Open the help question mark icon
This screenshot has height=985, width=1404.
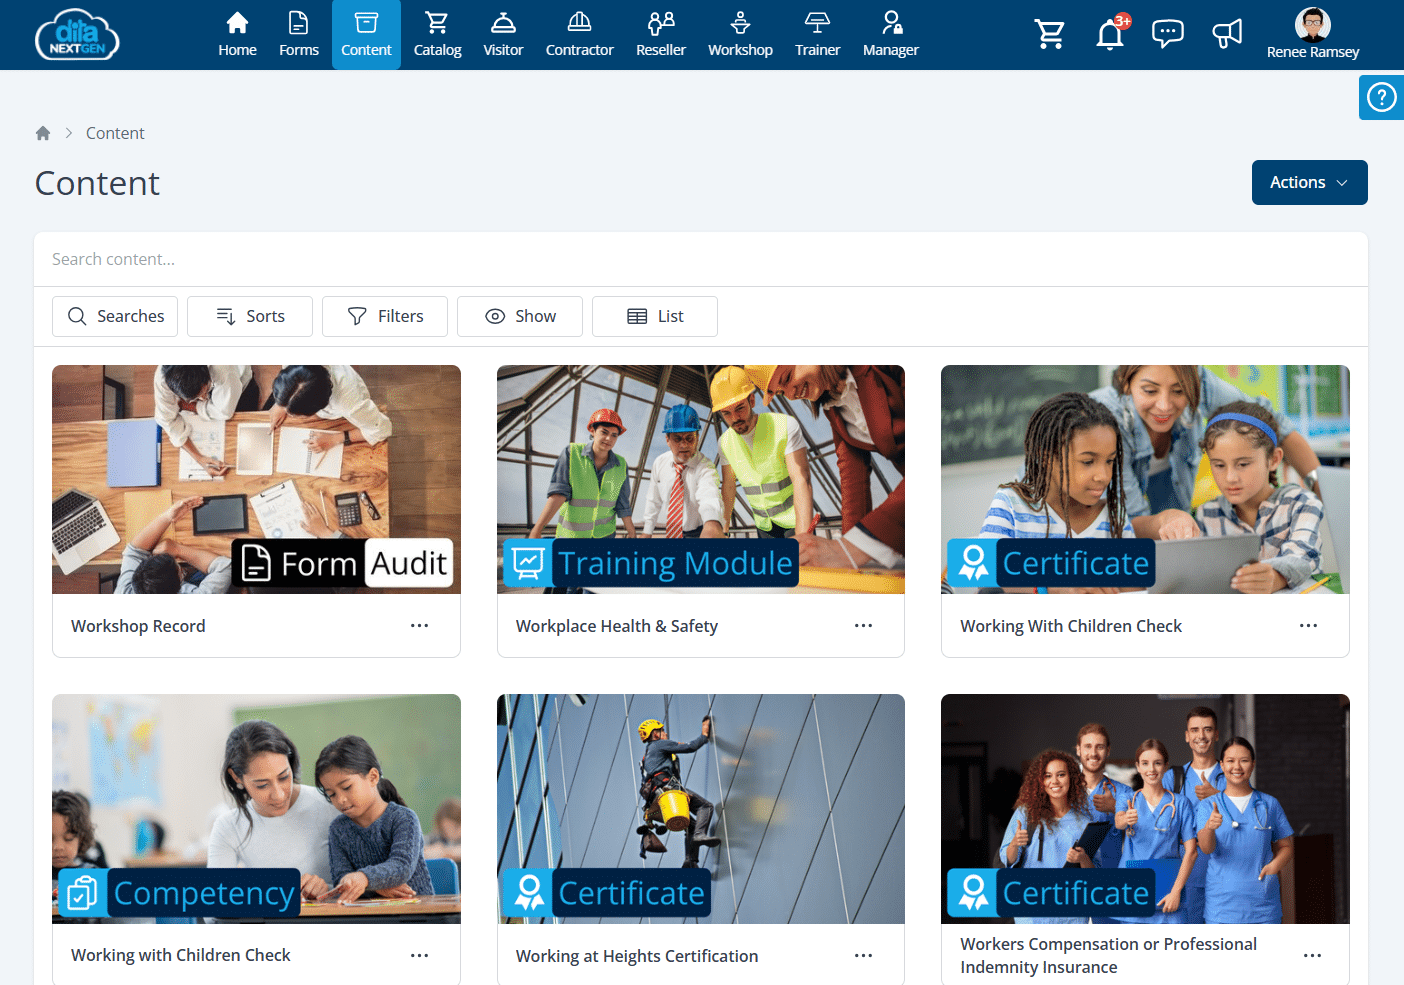tap(1381, 98)
